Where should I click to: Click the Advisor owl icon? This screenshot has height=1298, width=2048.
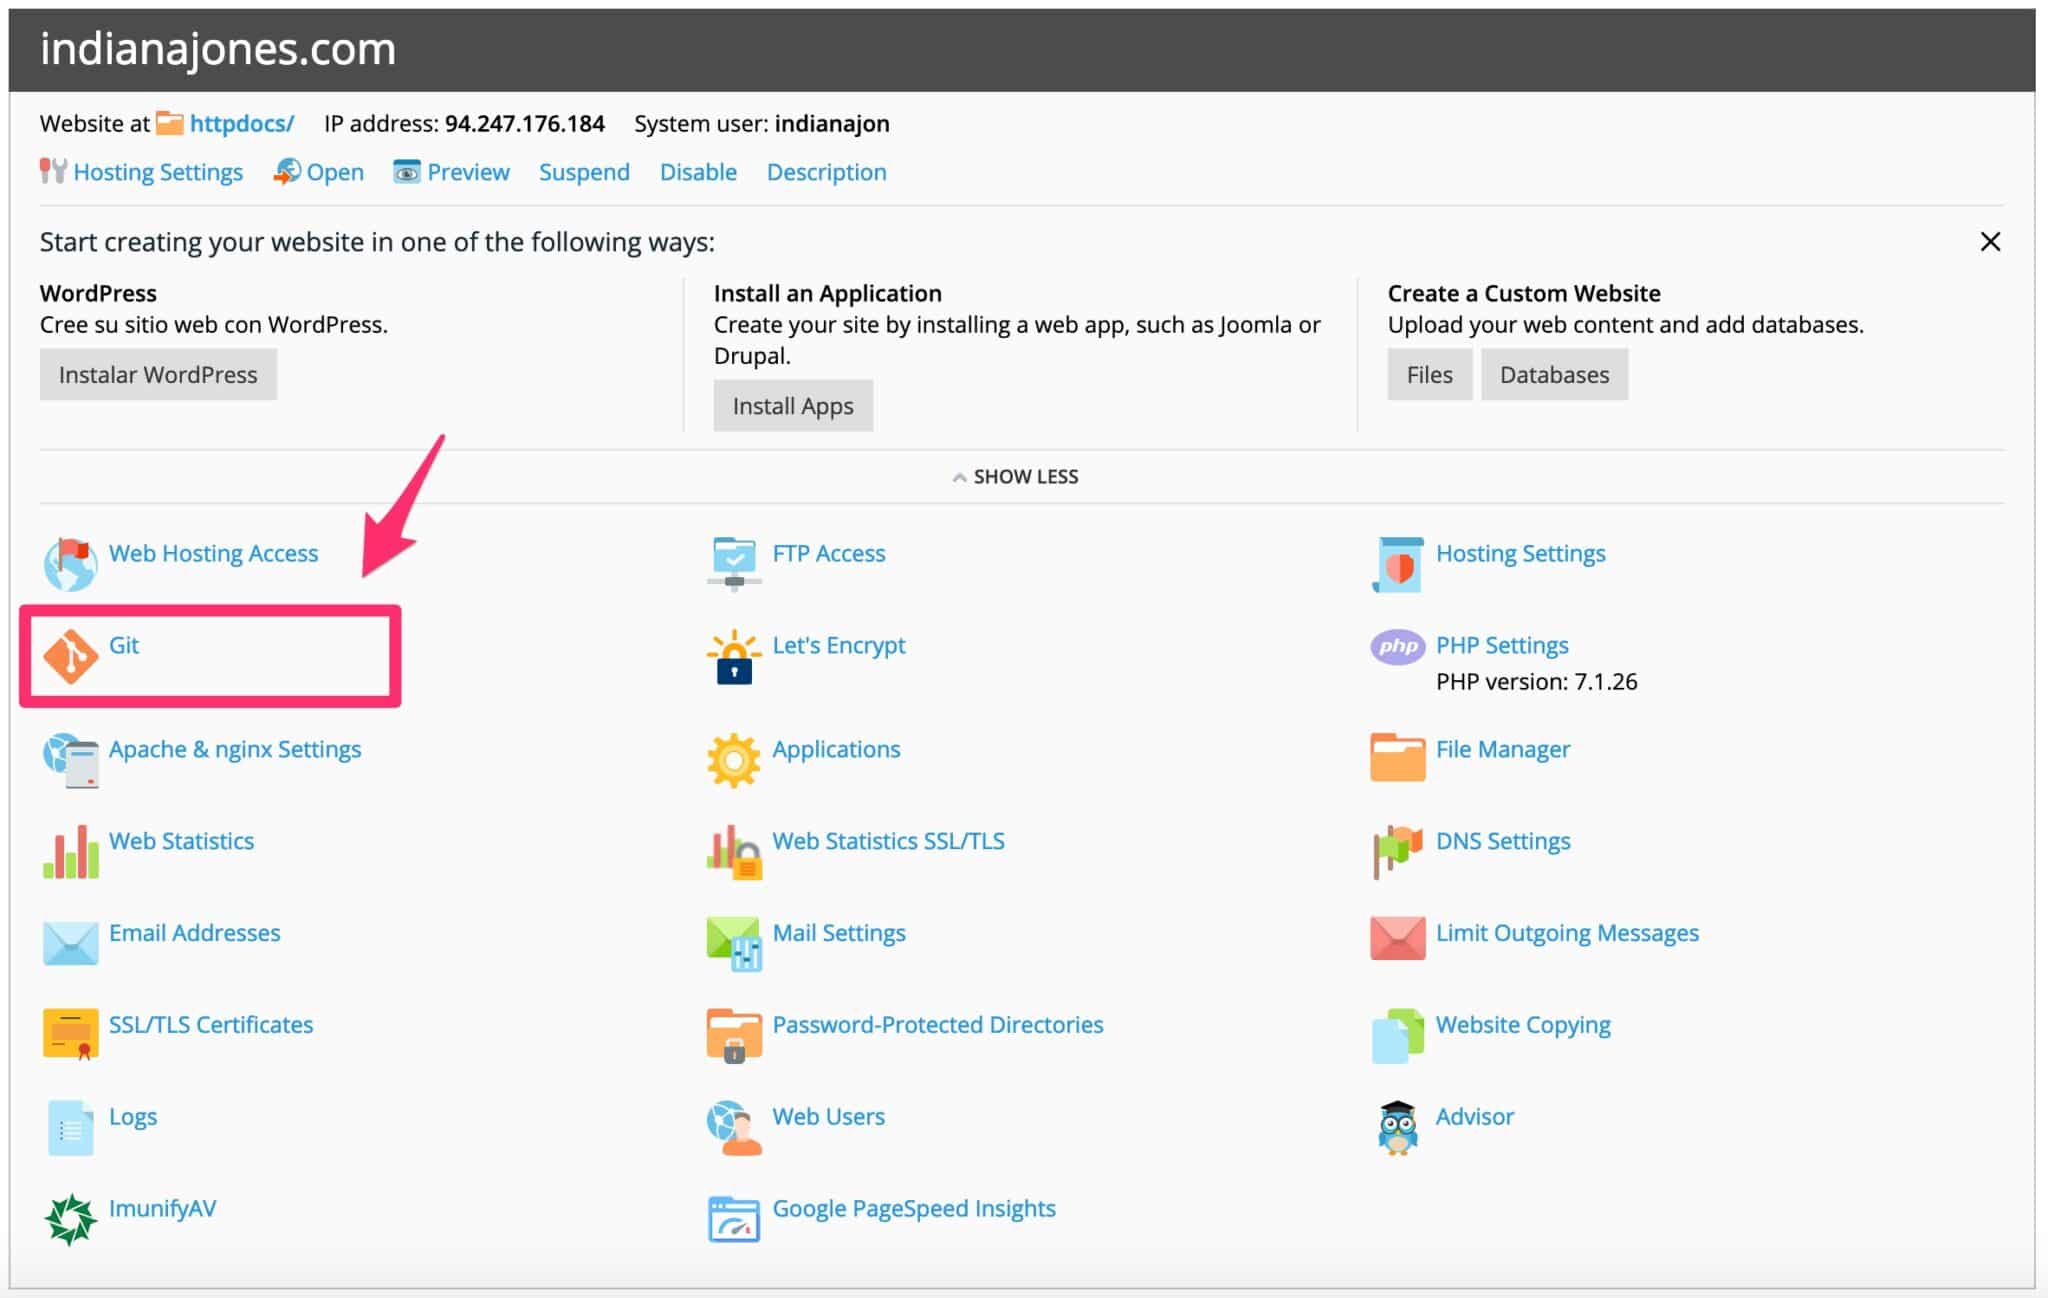(1397, 1128)
